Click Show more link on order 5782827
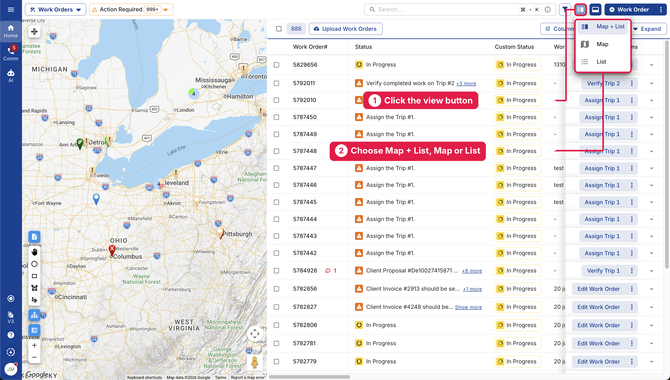Screen dimensions: 670x380 [x=468, y=307]
